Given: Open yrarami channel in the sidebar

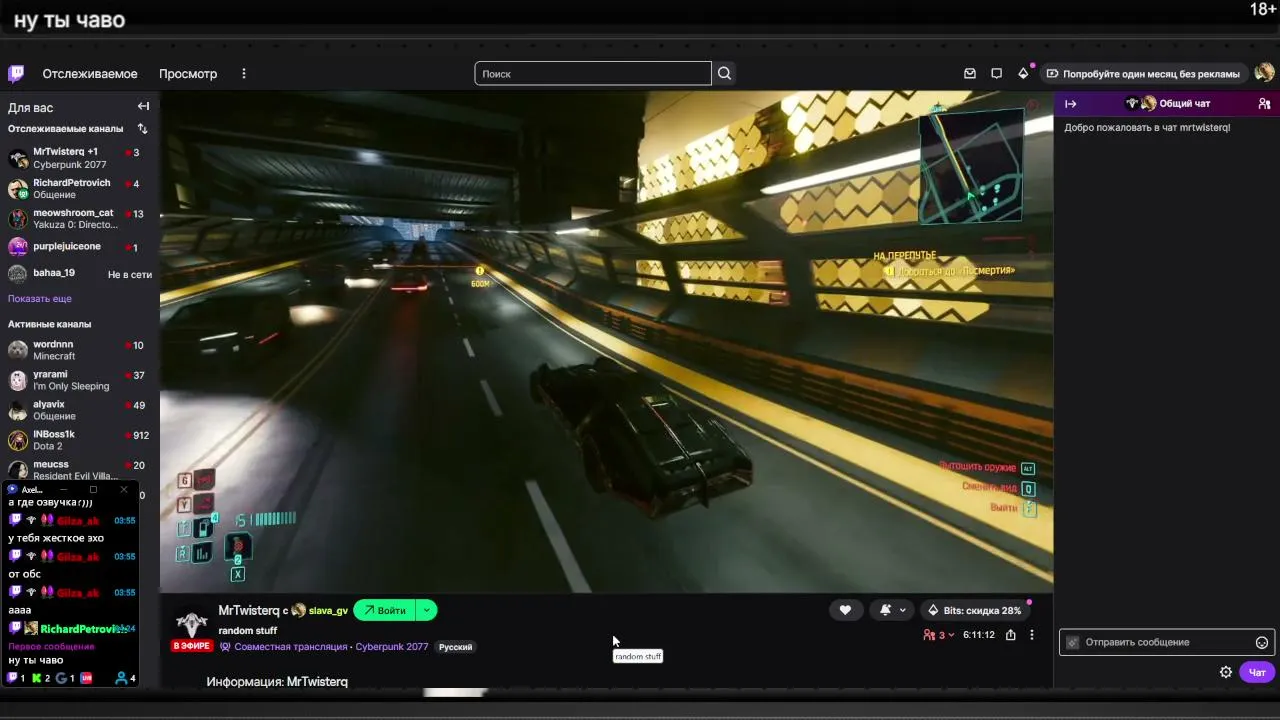Looking at the screenshot, I should 79,380.
